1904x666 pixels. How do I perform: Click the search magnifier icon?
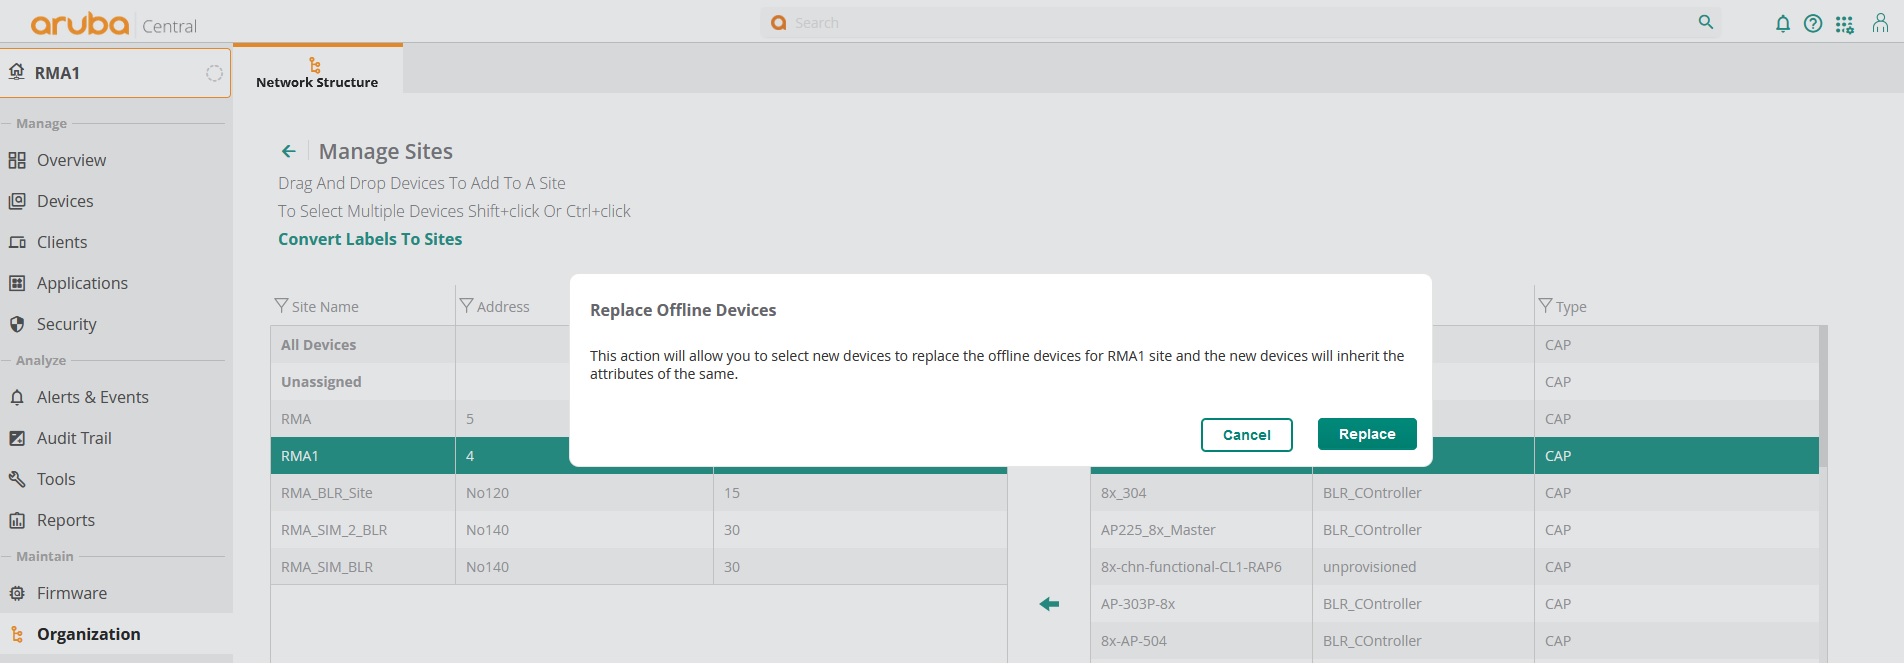pos(1706,22)
